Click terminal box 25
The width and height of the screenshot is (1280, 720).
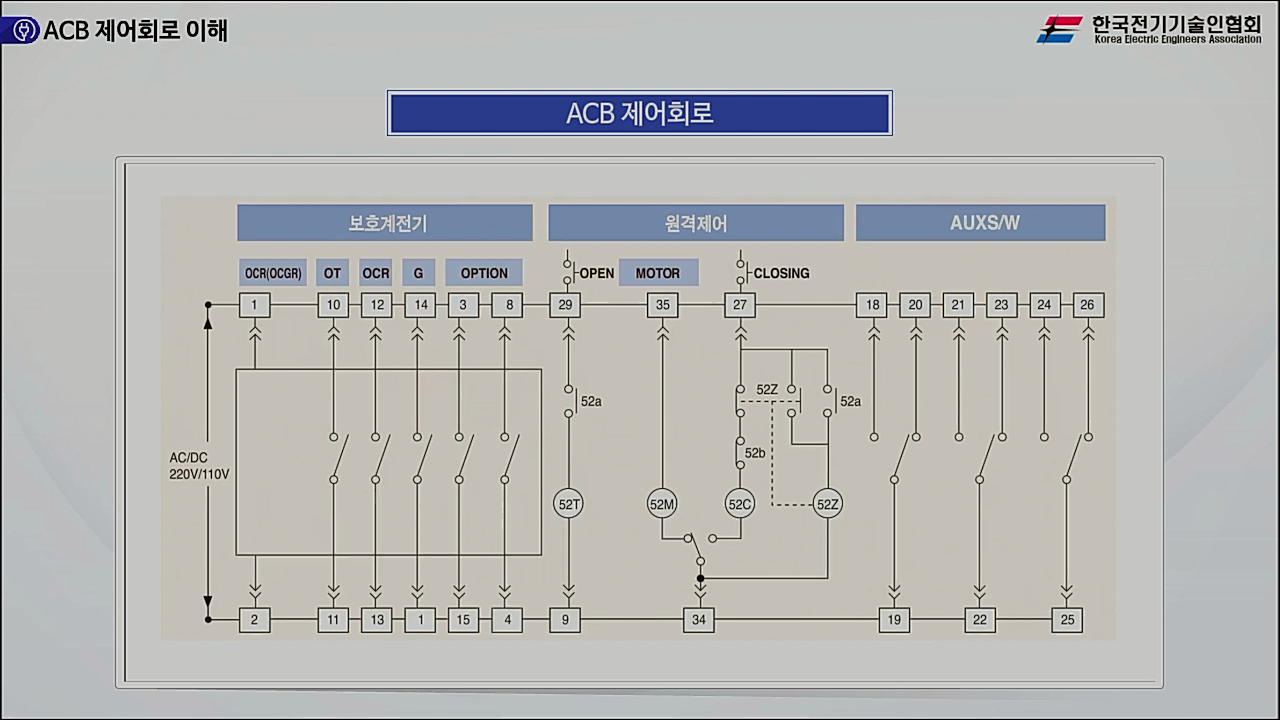click(x=1067, y=620)
